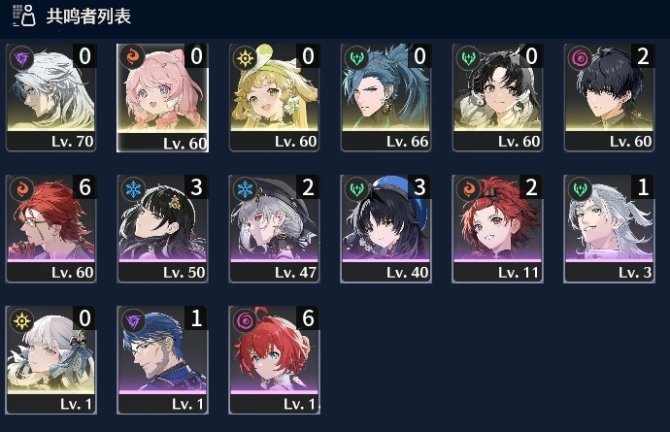Click the Aero element icon on the Lv. 66 card
Image resolution: width=670 pixels, height=432 pixels.
[357, 58]
